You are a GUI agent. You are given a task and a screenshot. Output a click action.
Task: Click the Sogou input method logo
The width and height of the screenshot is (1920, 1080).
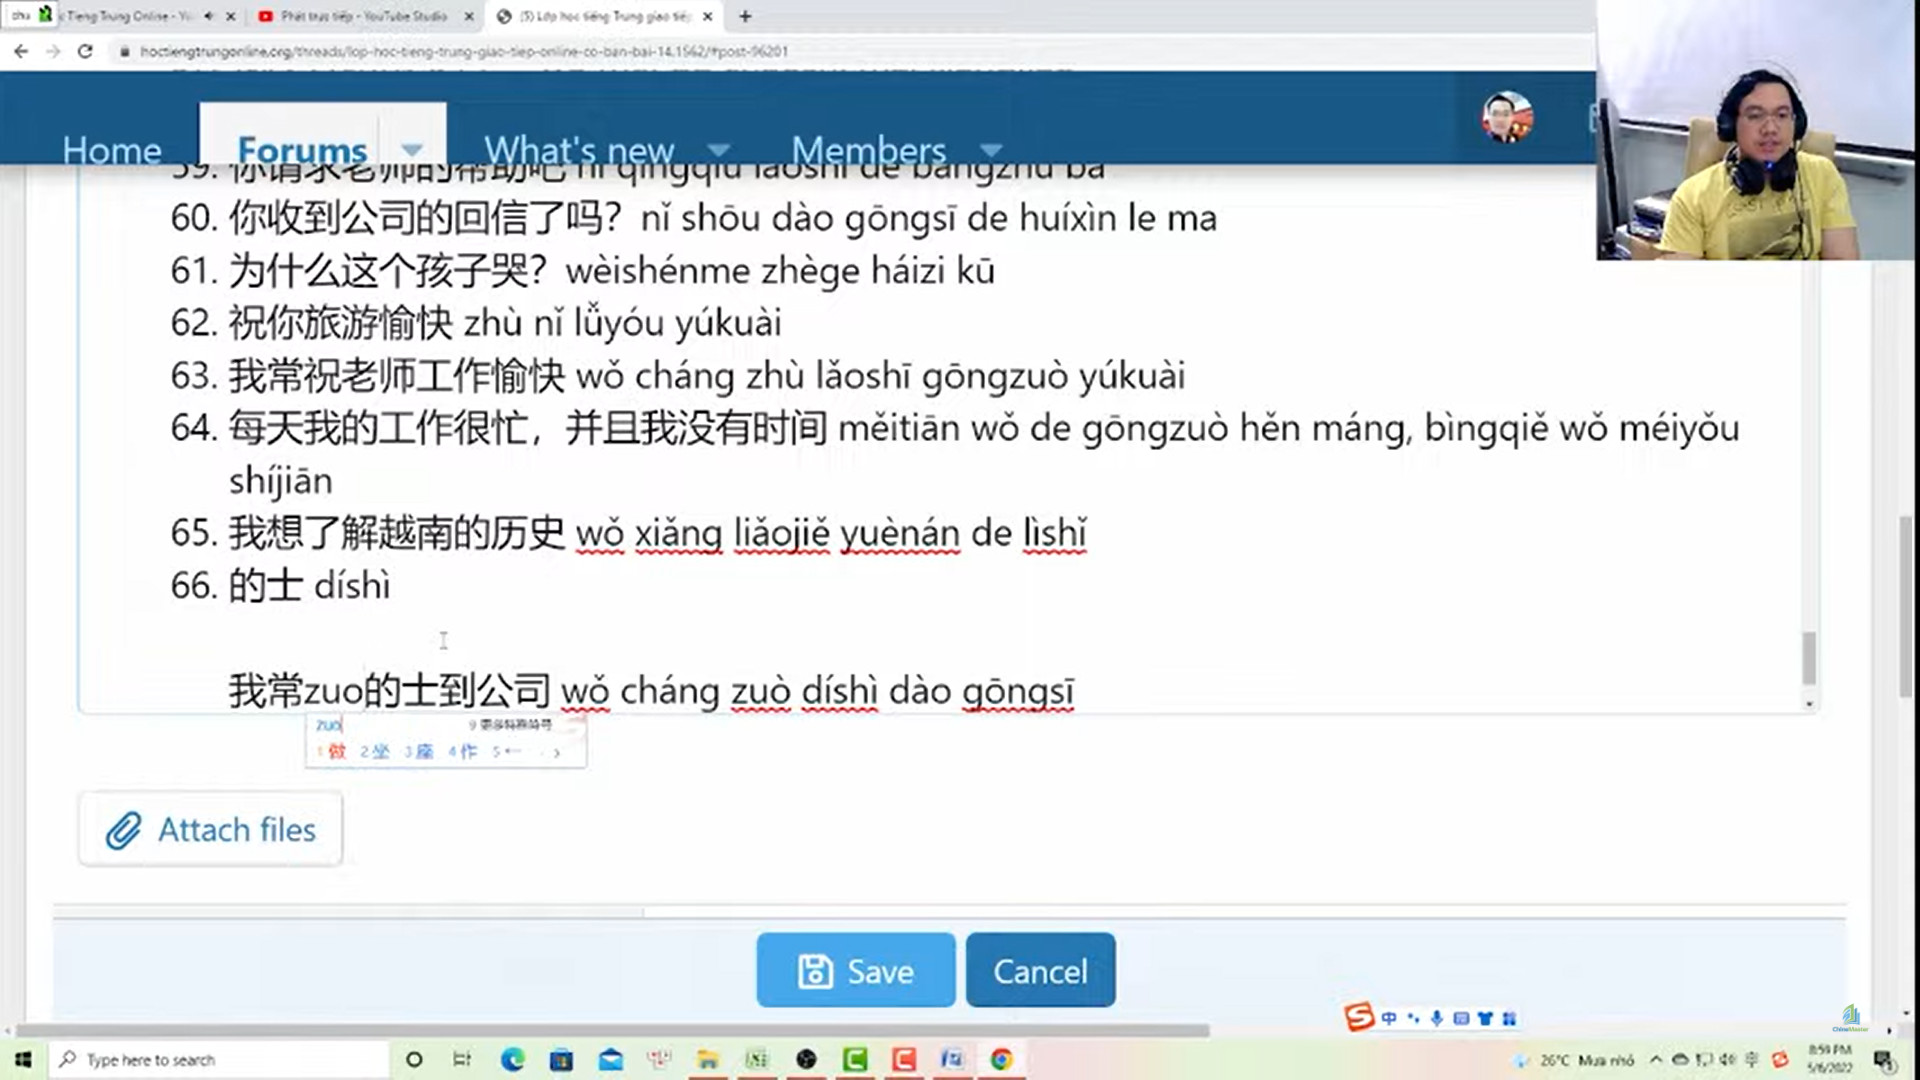(1359, 1017)
